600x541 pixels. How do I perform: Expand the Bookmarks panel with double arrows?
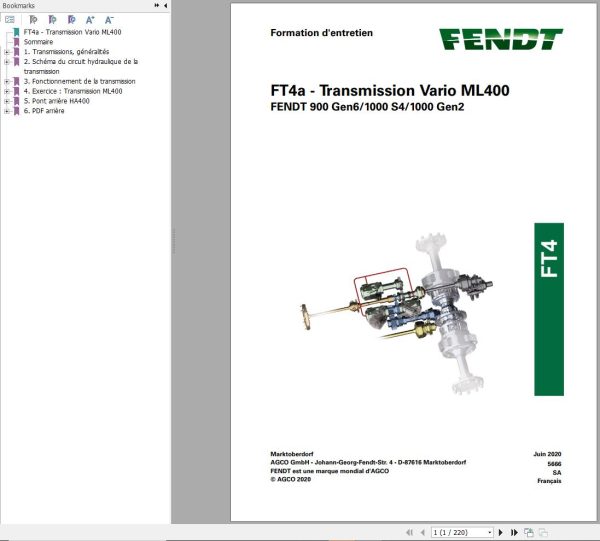pos(157,5)
